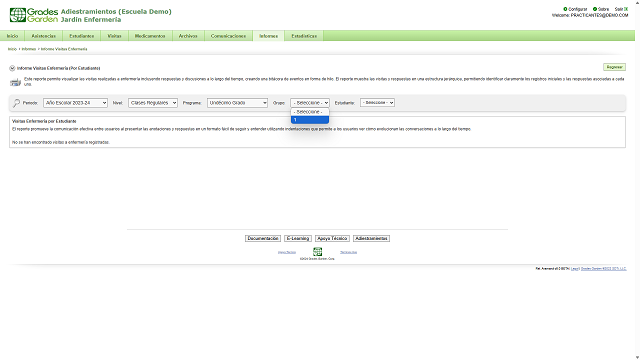Open the Nivel dropdown Clases Regulares
The image size is (640, 360).
[x=153, y=103]
